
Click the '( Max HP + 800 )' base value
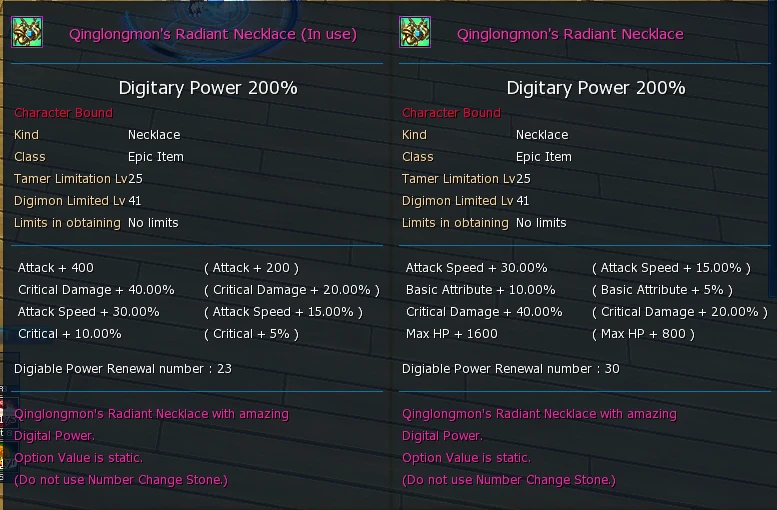click(644, 334)
